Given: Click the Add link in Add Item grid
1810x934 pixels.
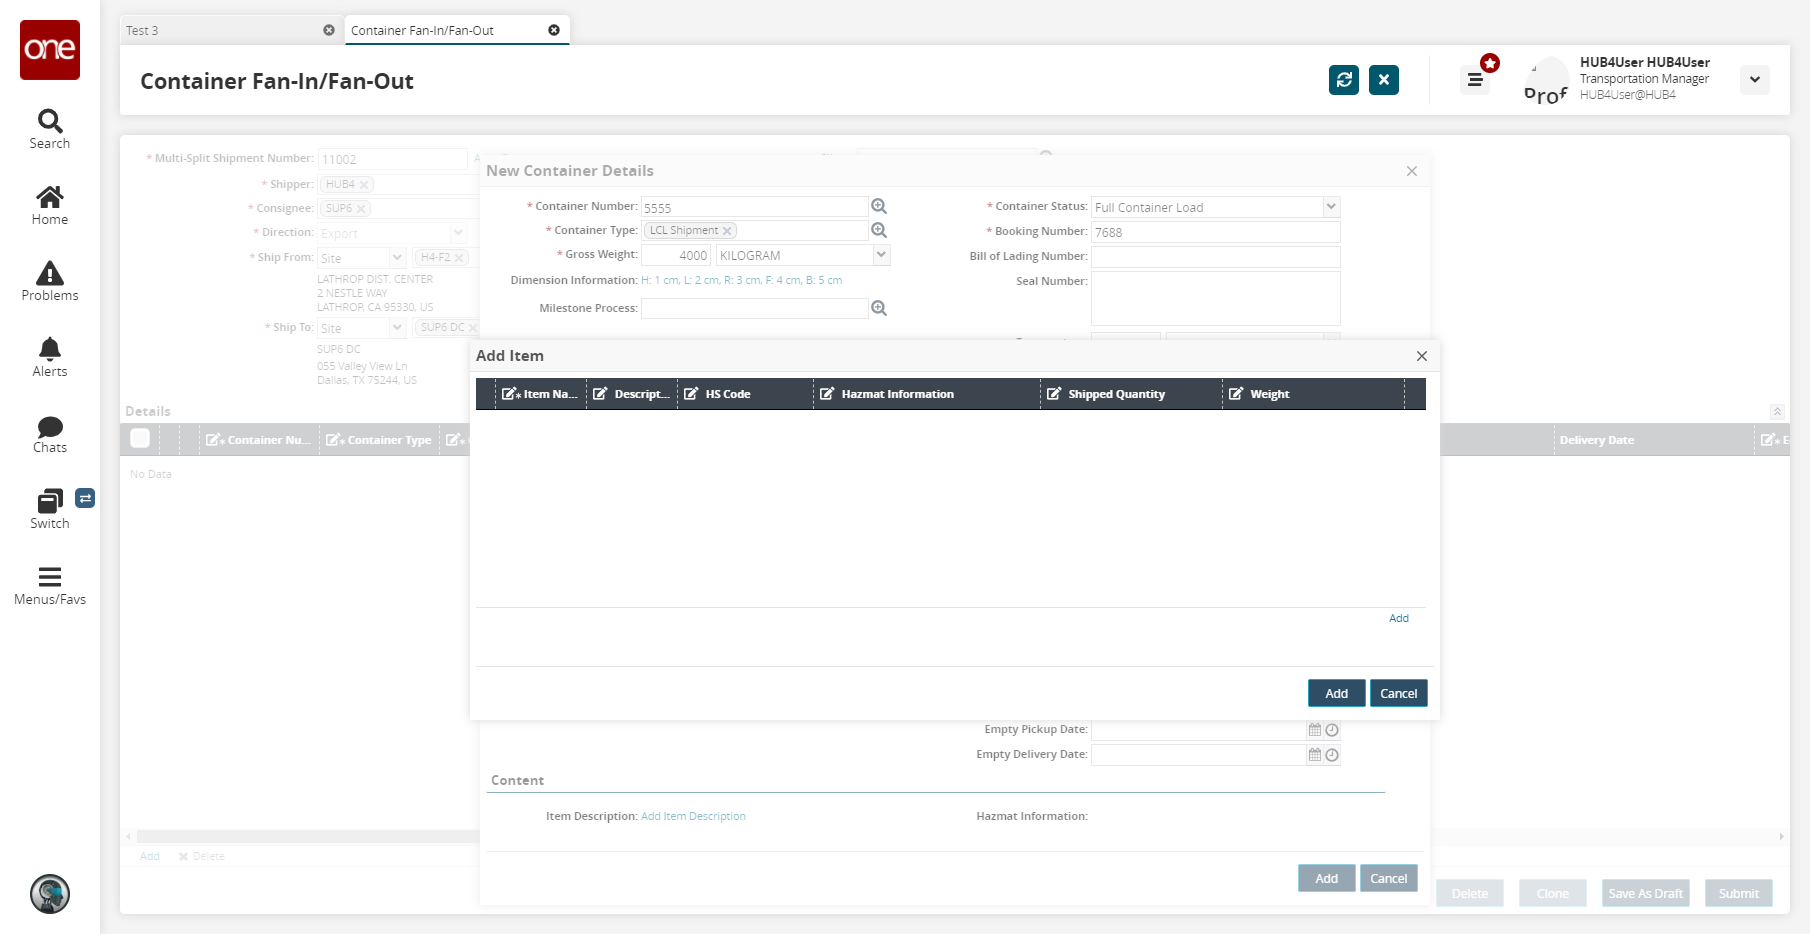Looking at the screenshot, I should point(1398,618).
